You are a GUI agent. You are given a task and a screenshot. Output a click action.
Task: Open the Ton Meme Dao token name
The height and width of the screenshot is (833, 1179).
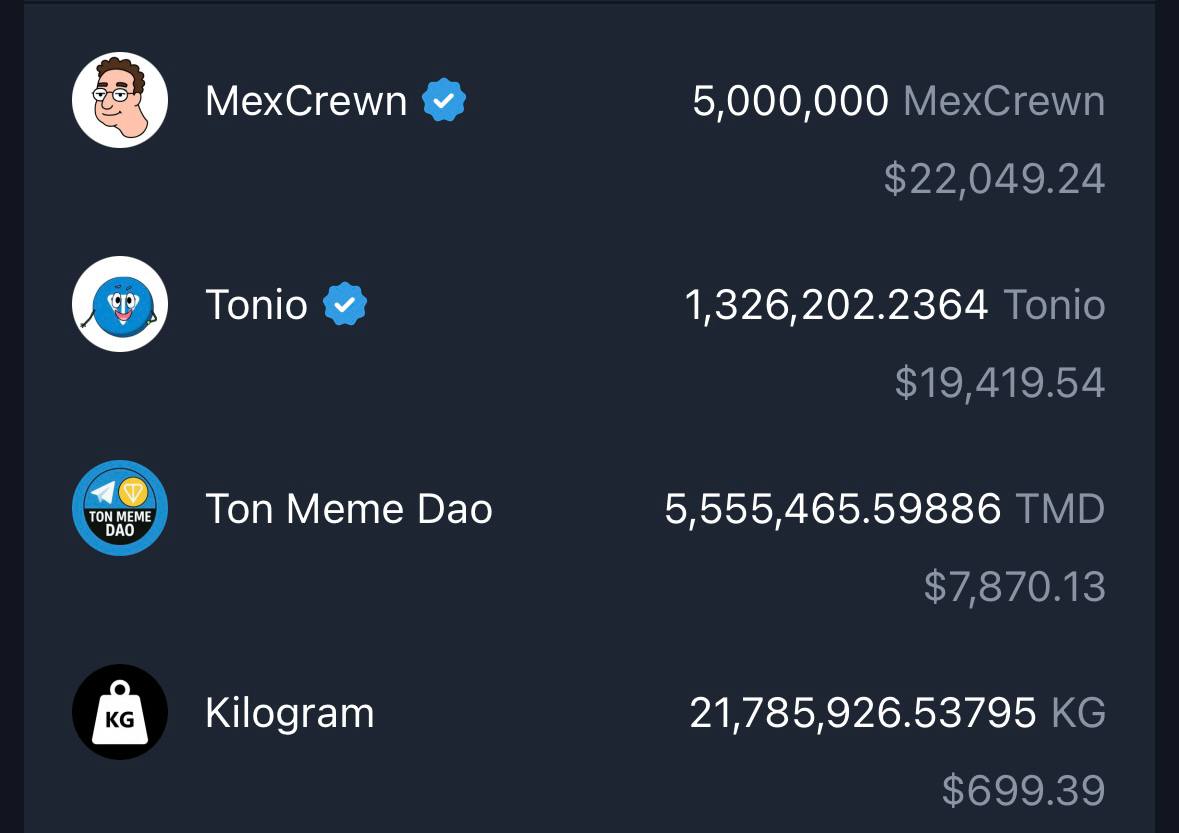[x=349, y=509]
